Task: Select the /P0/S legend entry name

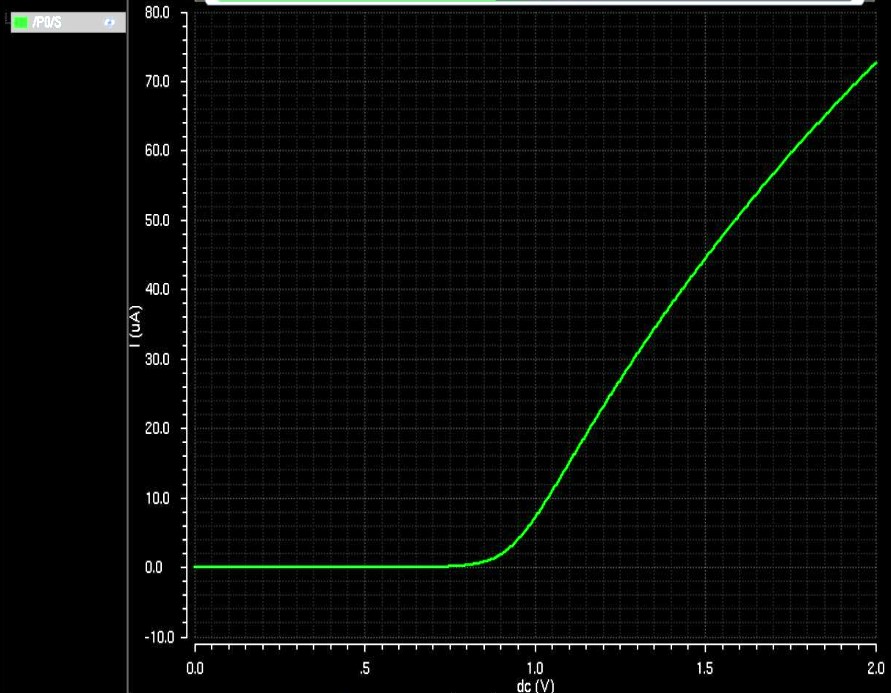Action: [x=47, y=23]
